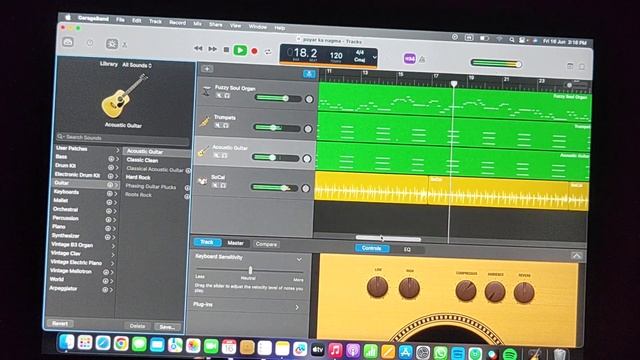The image size is (640, 360).
Task: Toggle the blue Catch playhead button
Action: click(x=309, y=74)
